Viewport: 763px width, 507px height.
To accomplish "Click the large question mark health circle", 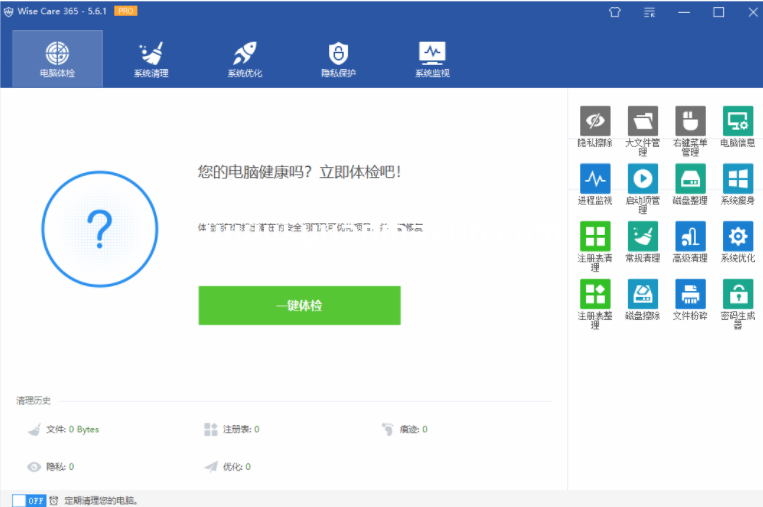I will point(100,229).
